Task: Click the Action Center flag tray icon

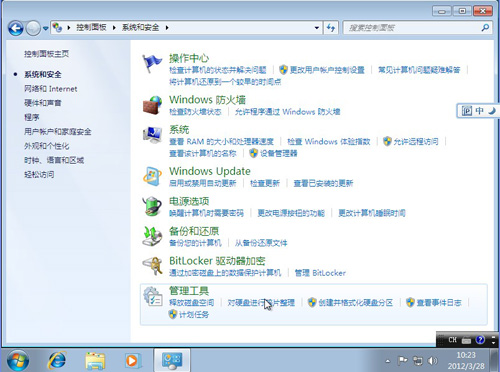Action: coord(403,360)
